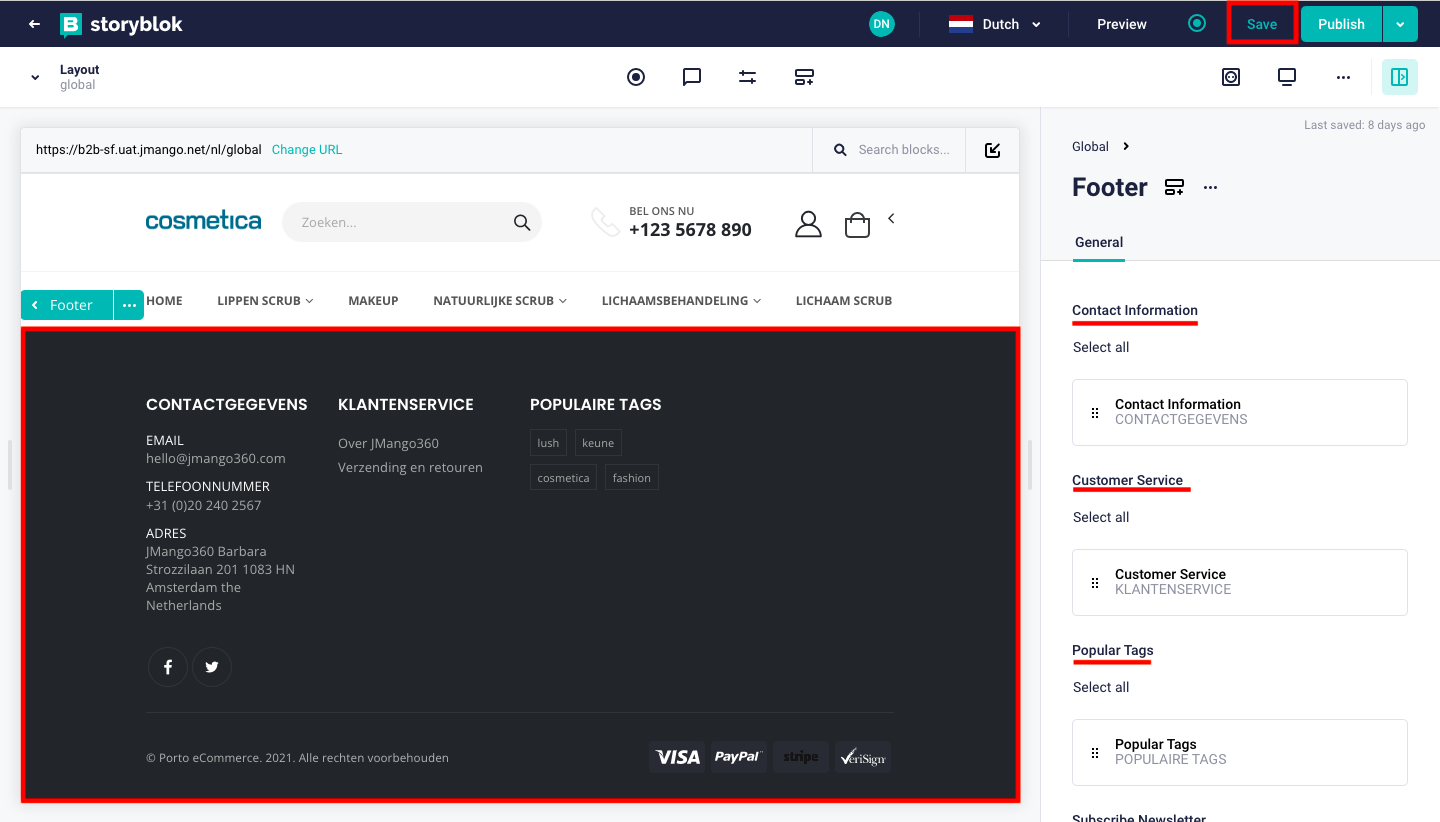
Task: Open the Lippen Scrub menu item
Action: [x=265, y=300]
